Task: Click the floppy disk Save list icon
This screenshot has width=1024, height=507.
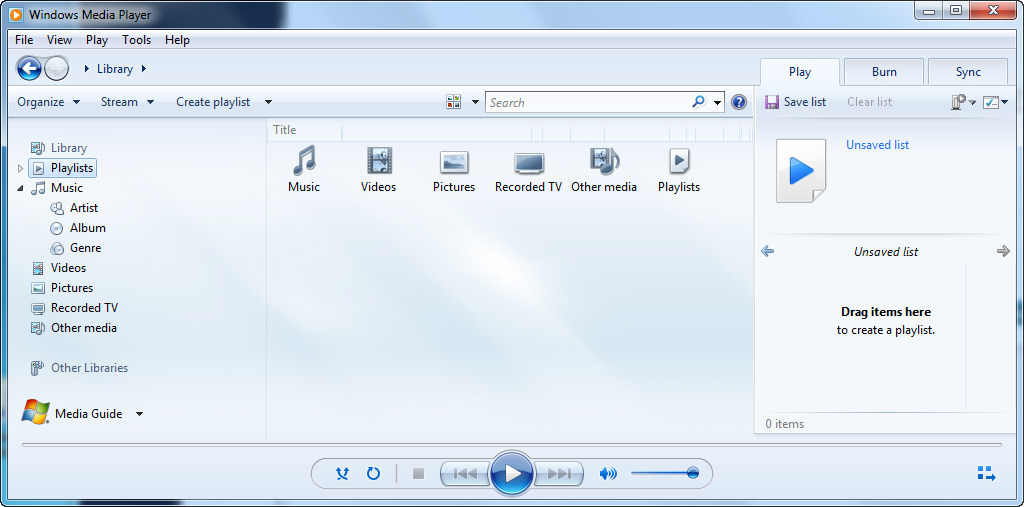Action: coord(772,102)
